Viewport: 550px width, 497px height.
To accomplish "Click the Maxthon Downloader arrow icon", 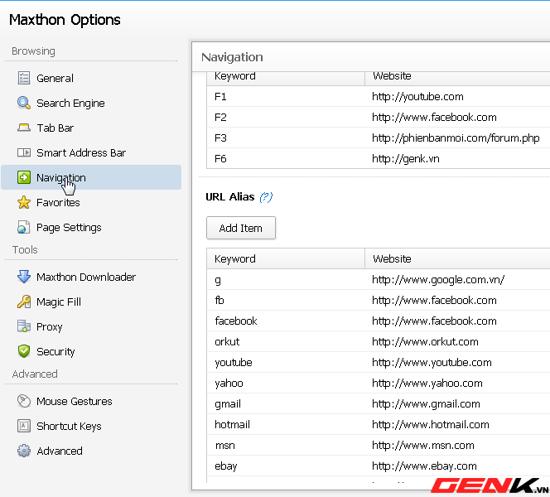I will [x=24, y=277].
